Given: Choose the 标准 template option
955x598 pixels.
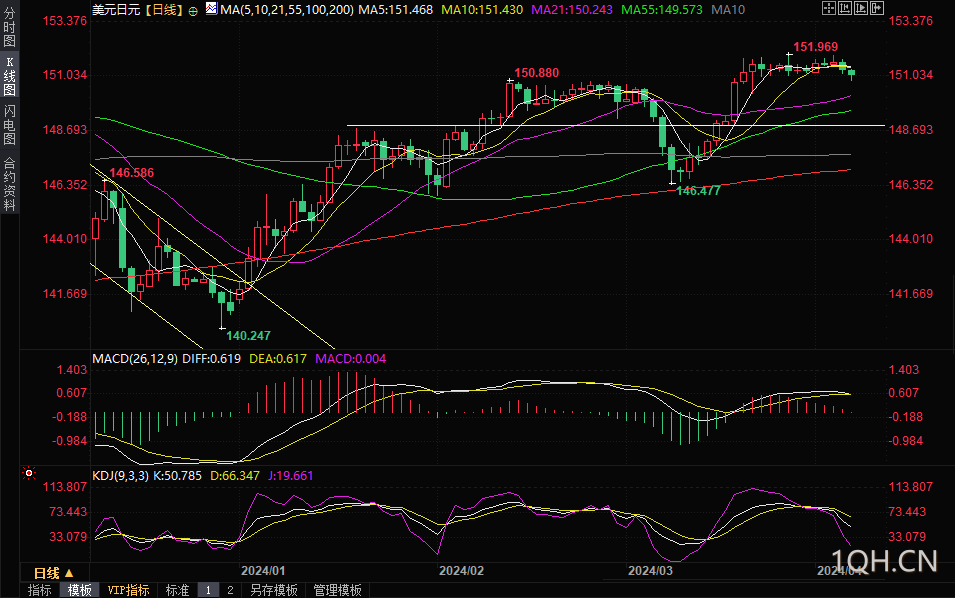Looking at the screenshot, I should pyautogui.click(x=177, y=590).
